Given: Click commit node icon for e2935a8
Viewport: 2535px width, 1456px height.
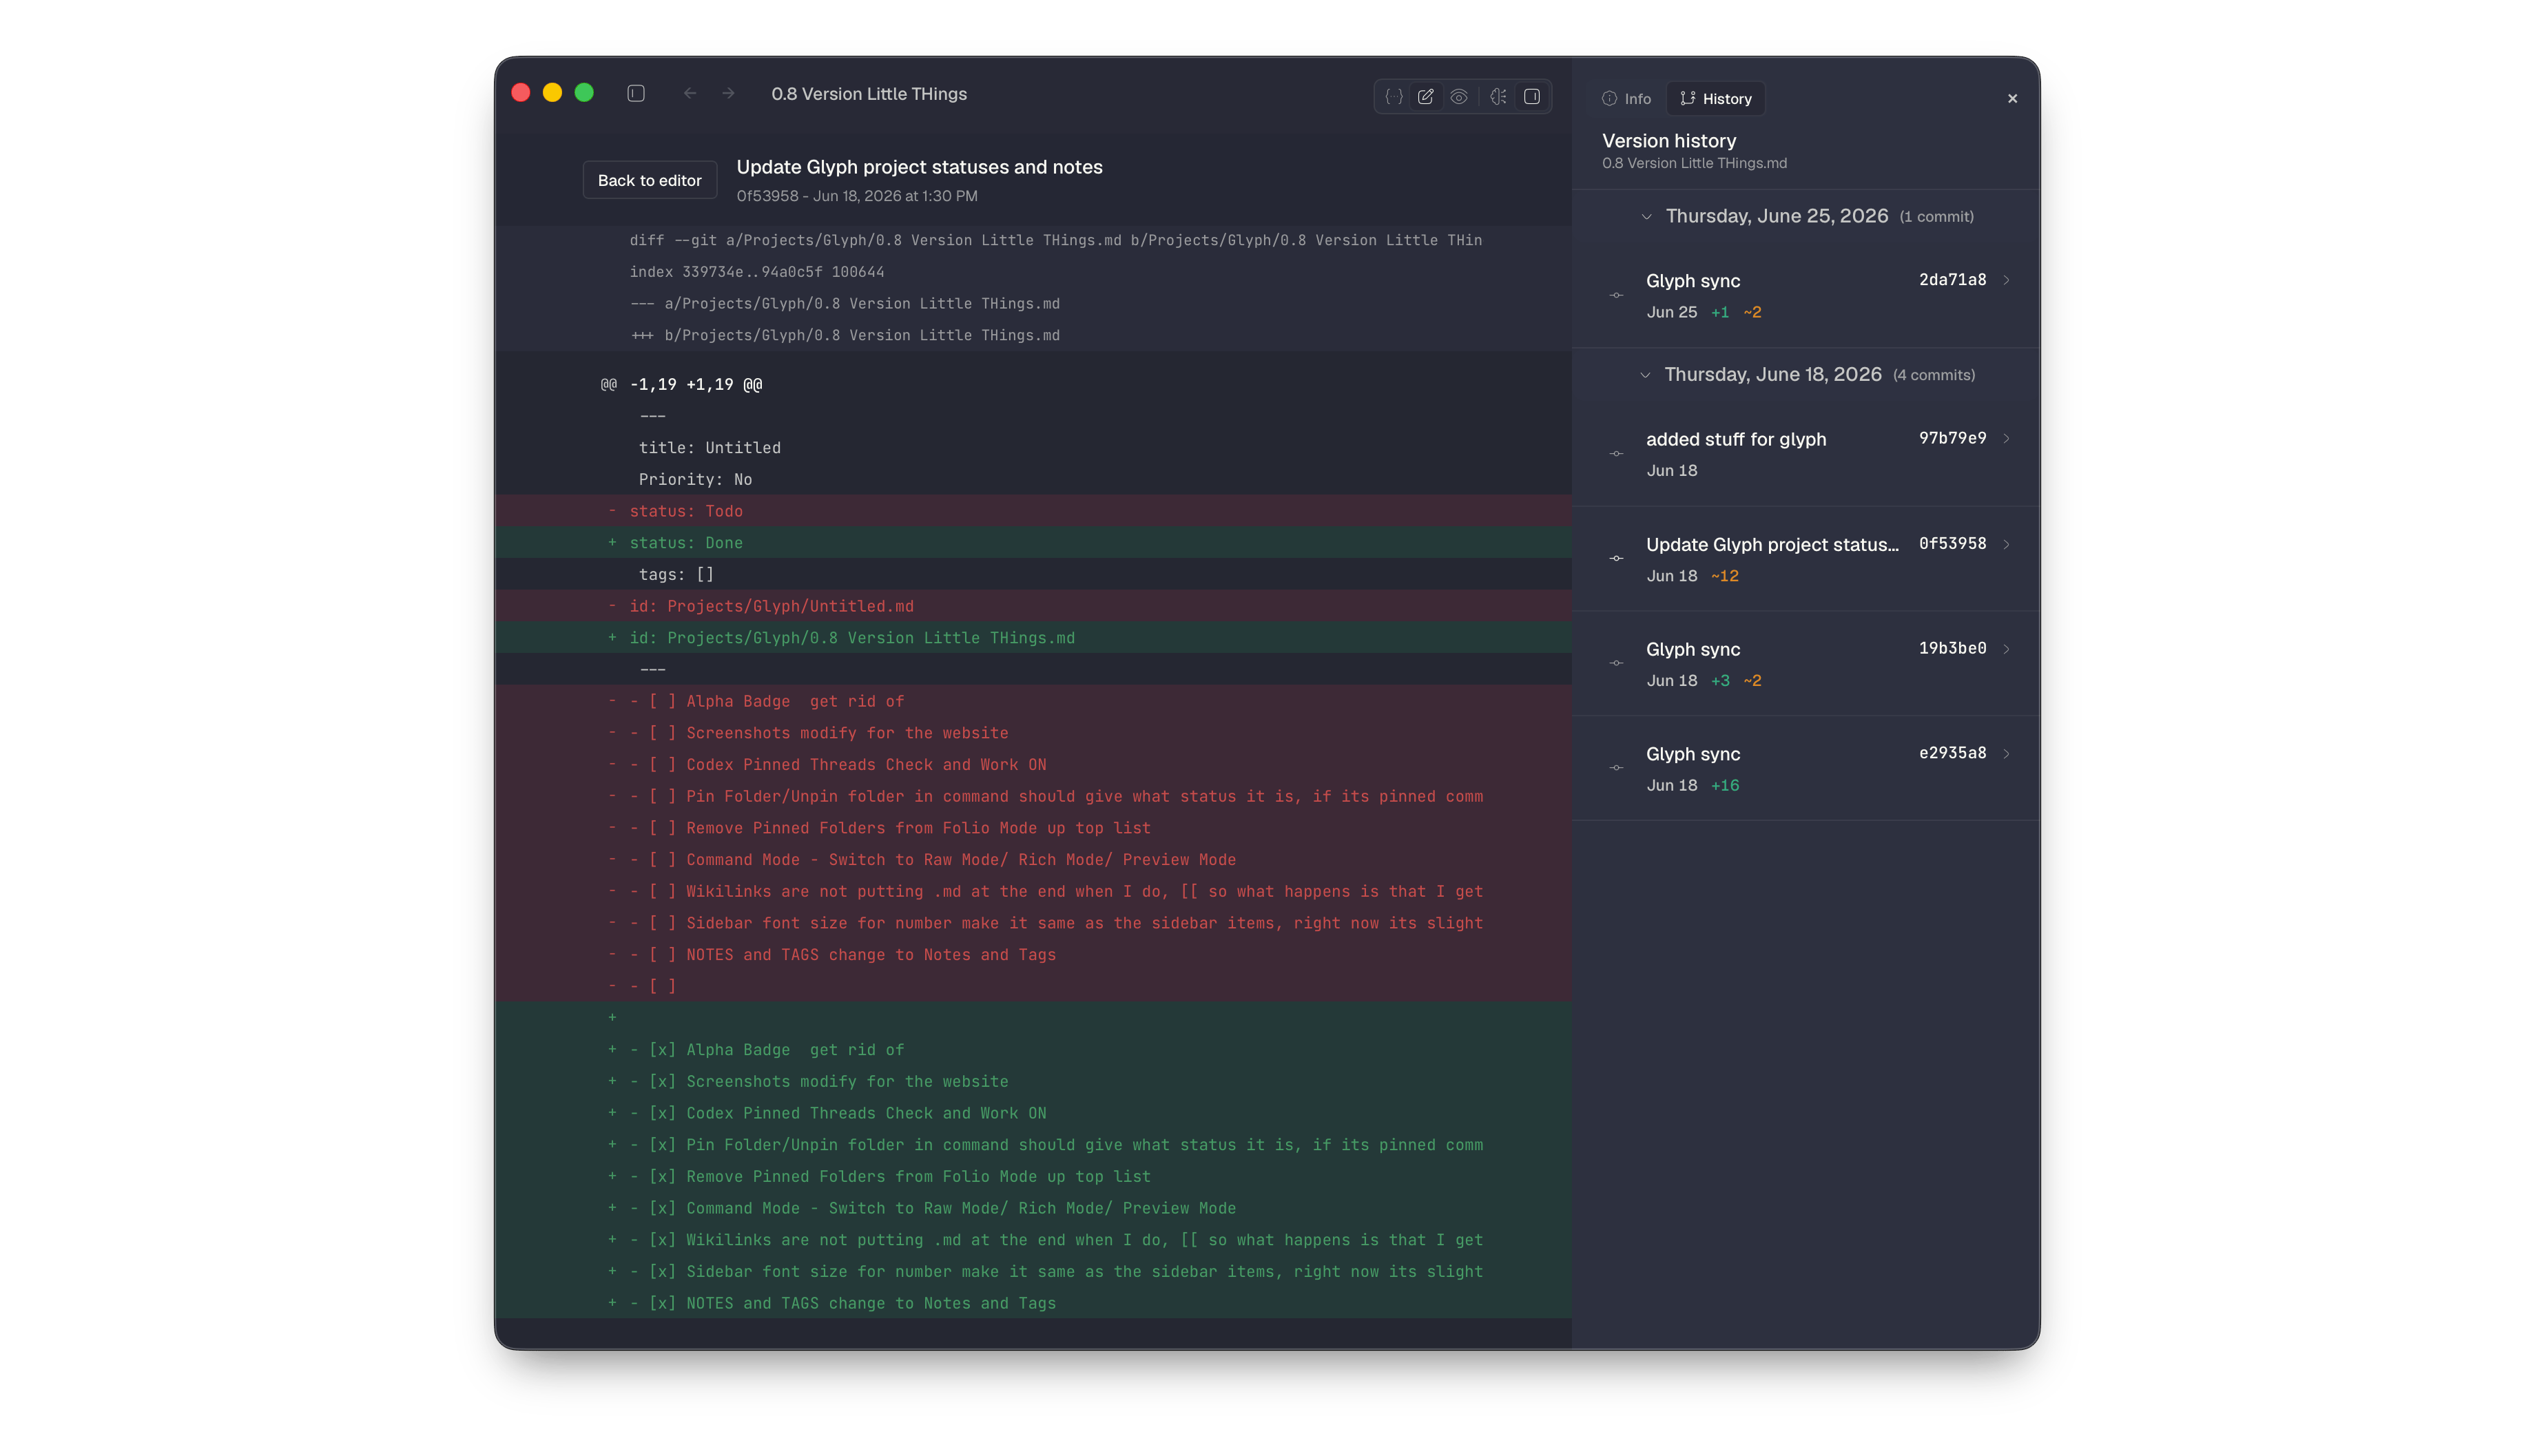Looking at the screenshot, I should pyautogui.click(x=1616, y=768).
